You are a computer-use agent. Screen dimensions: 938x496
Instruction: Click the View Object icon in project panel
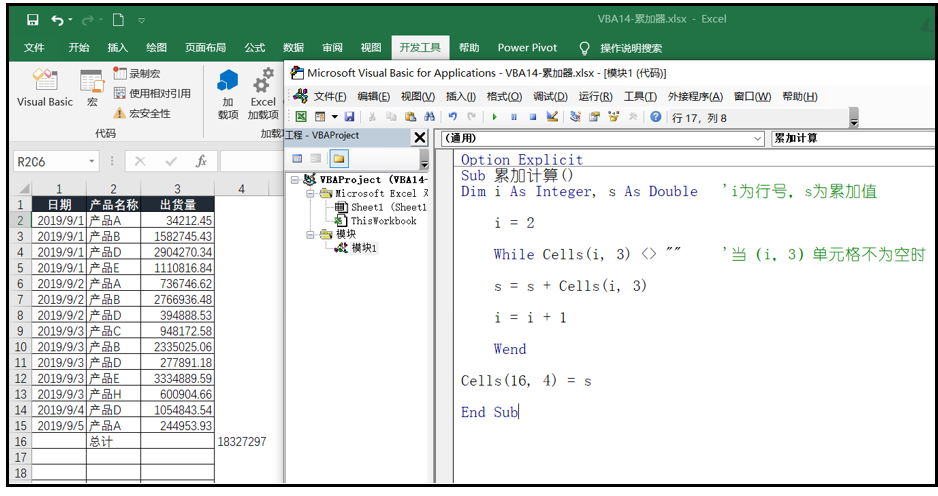[316, 159]
